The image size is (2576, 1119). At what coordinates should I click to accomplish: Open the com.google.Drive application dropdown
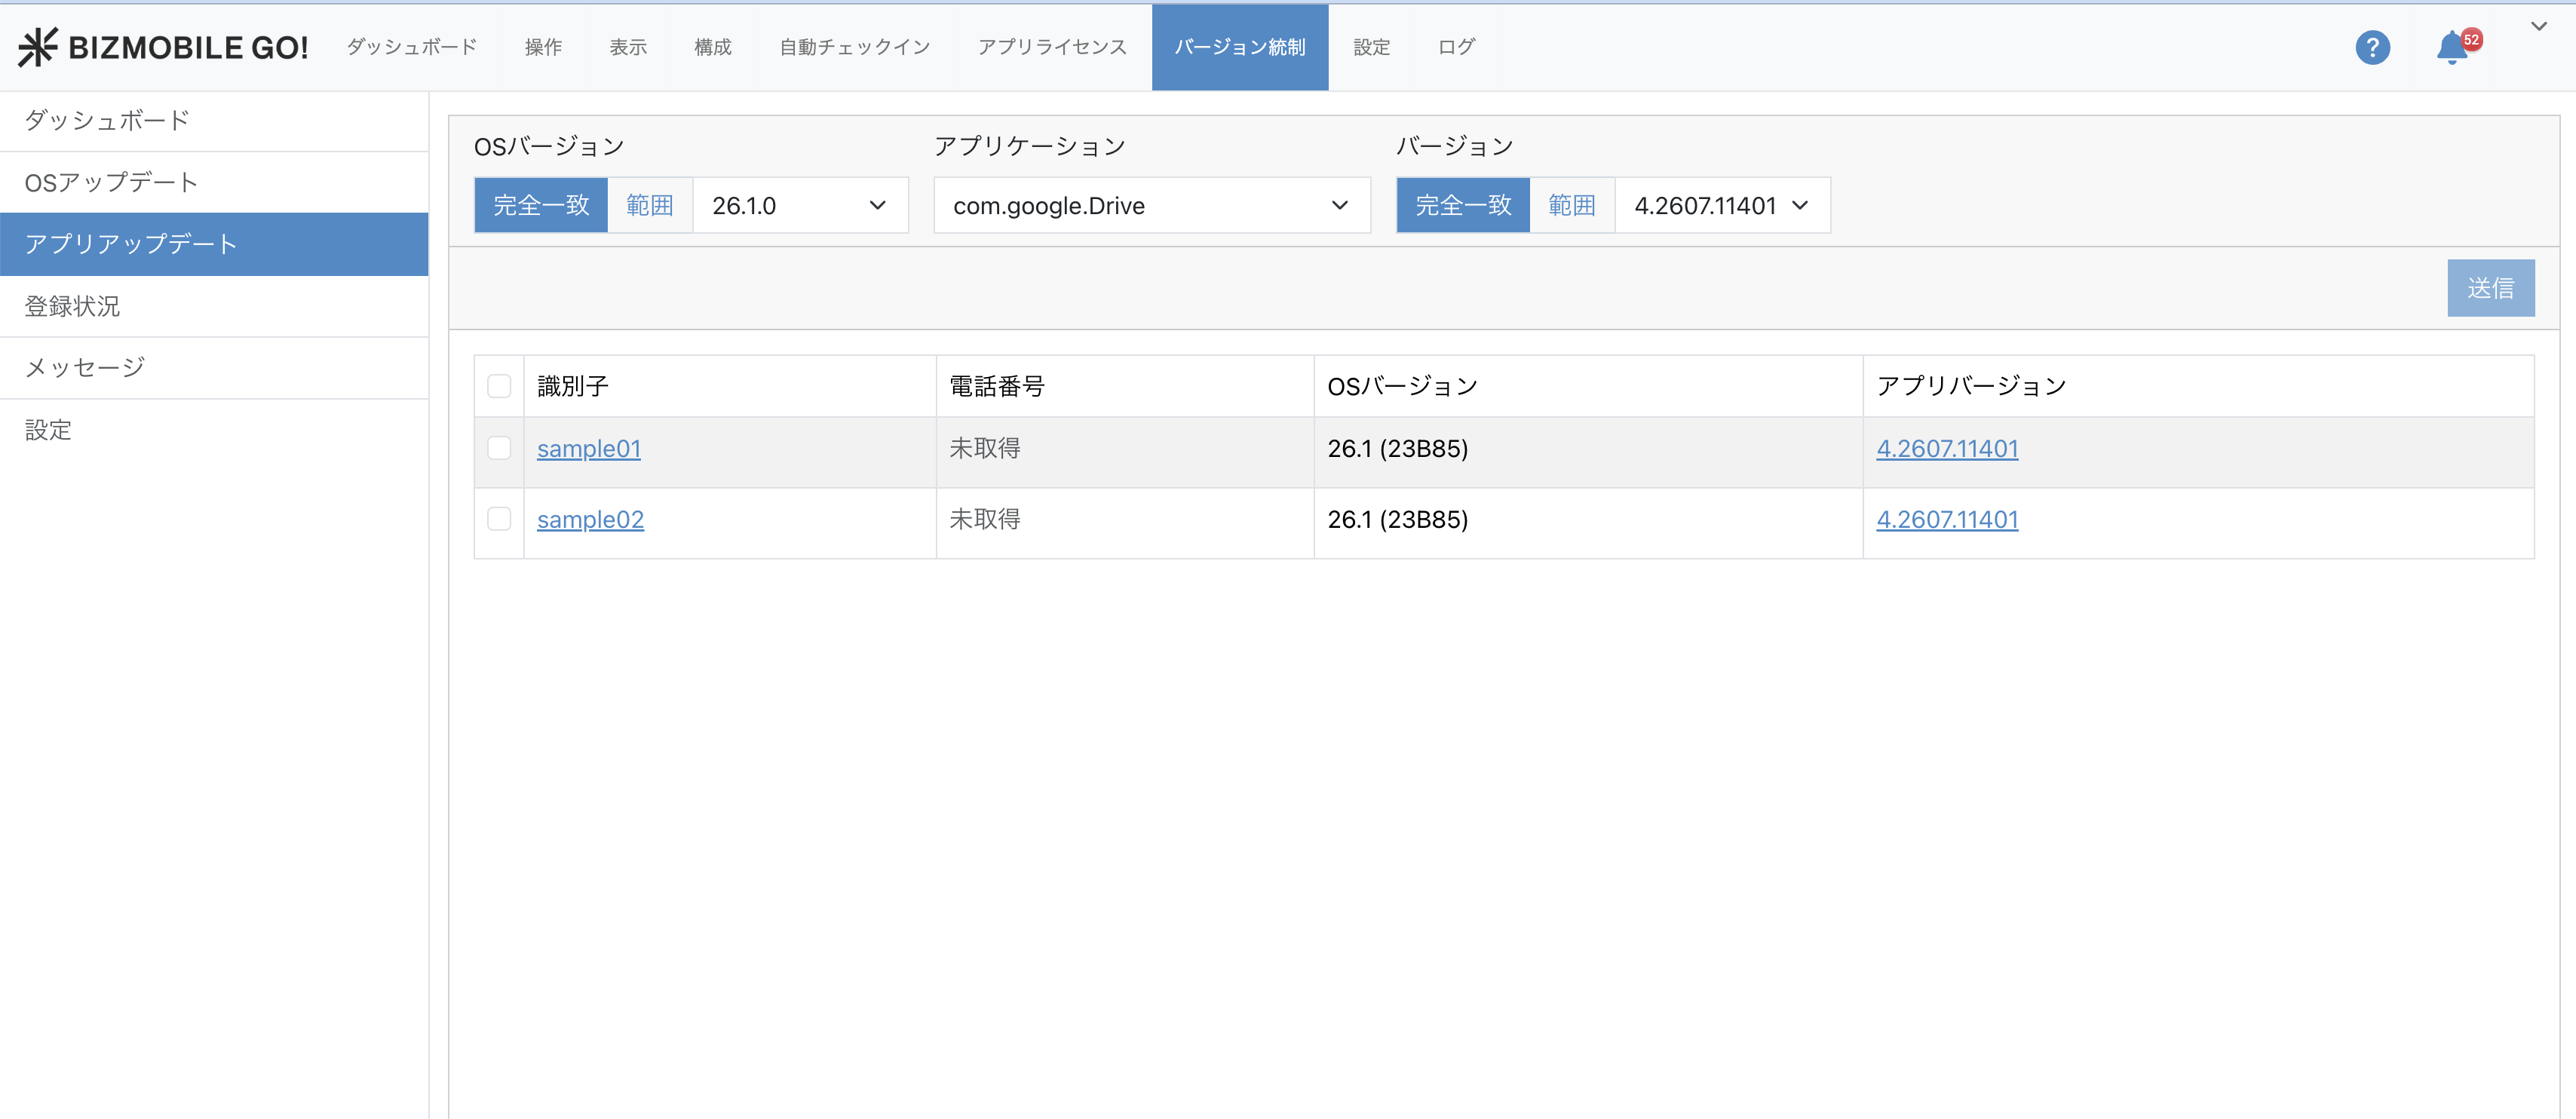(1151, 205)
